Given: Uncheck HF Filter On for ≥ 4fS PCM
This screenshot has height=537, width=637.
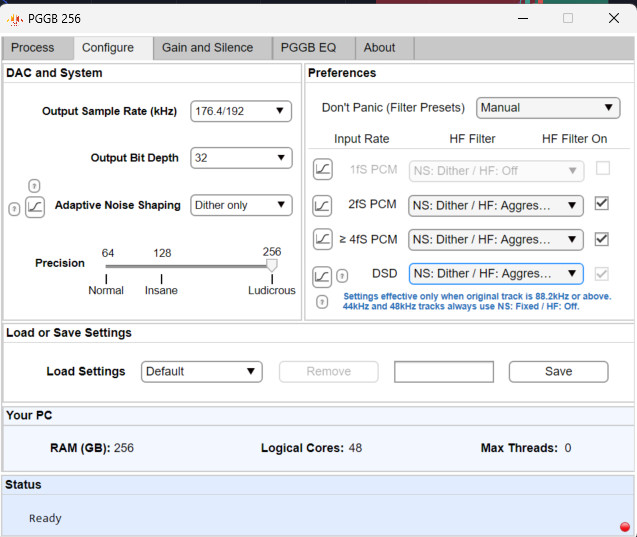Looking at the screenshot, I should 602,239.
